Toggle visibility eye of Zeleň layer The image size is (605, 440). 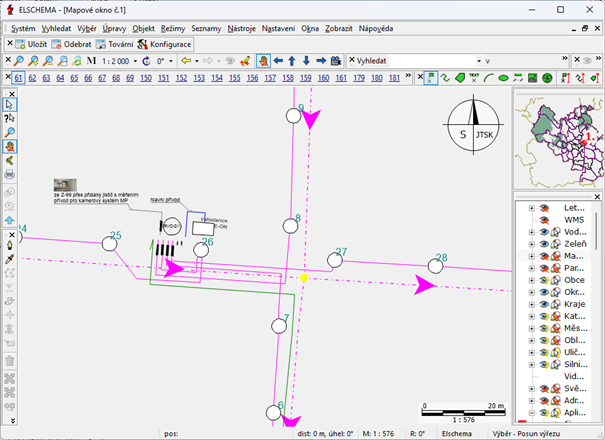coord(544,243)
